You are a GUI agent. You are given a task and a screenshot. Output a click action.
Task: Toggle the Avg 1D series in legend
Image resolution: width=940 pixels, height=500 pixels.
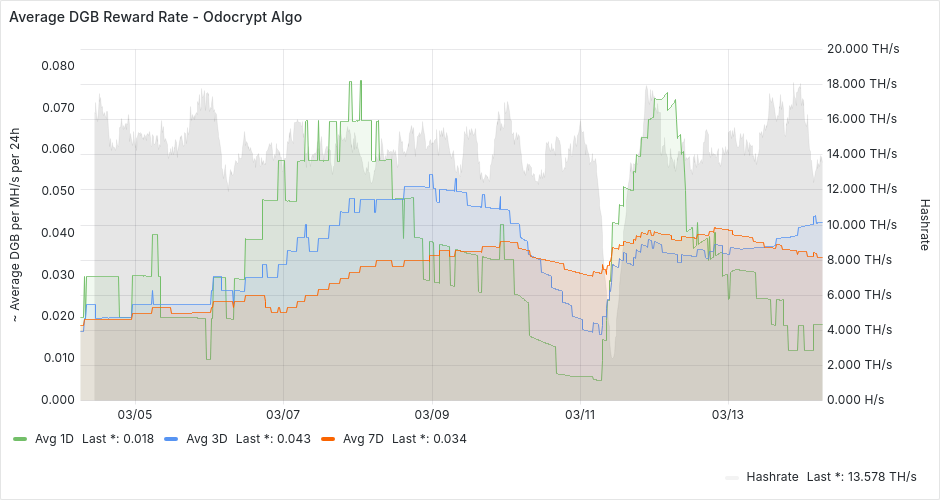(54, 439)
